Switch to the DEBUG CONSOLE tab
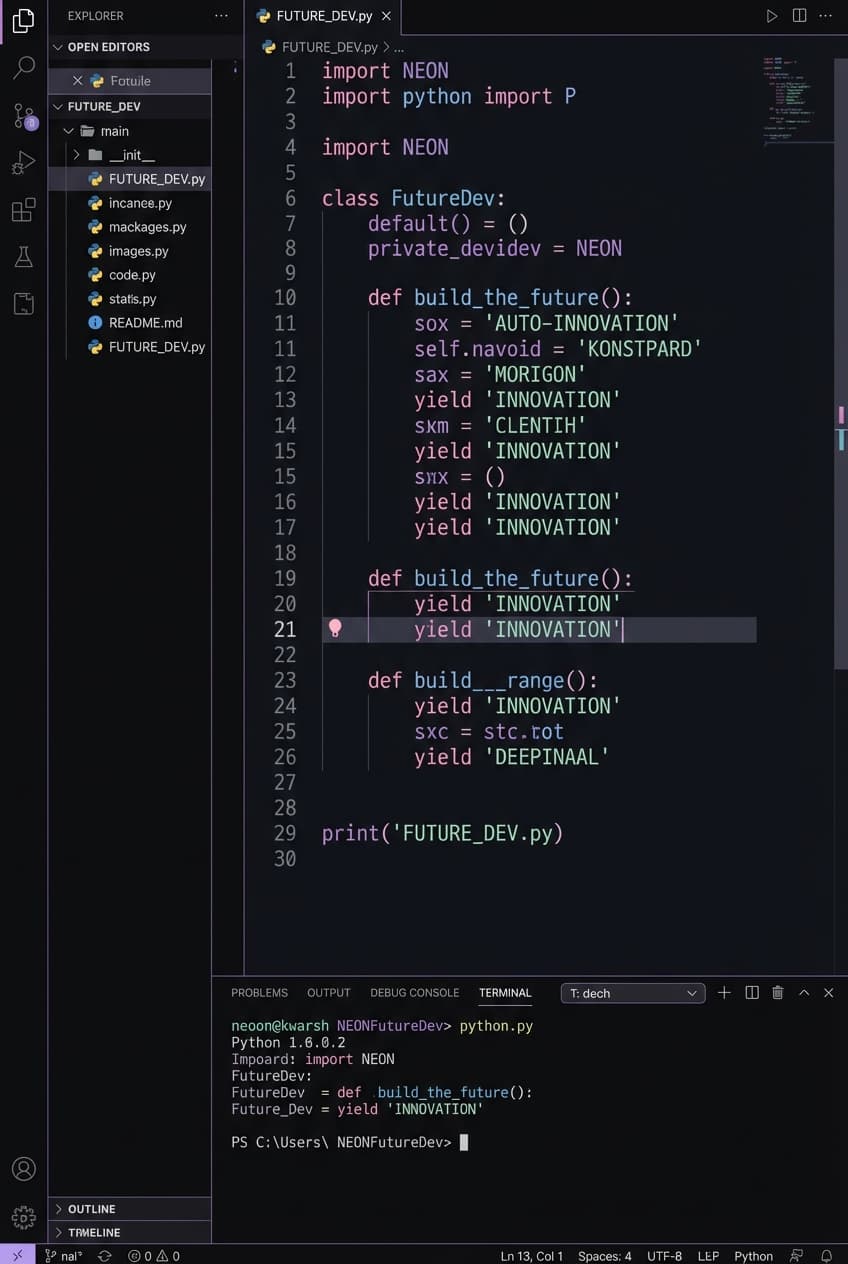This screenshot has height=1264, width=848. pyautogui.click(x=414, y=993)
